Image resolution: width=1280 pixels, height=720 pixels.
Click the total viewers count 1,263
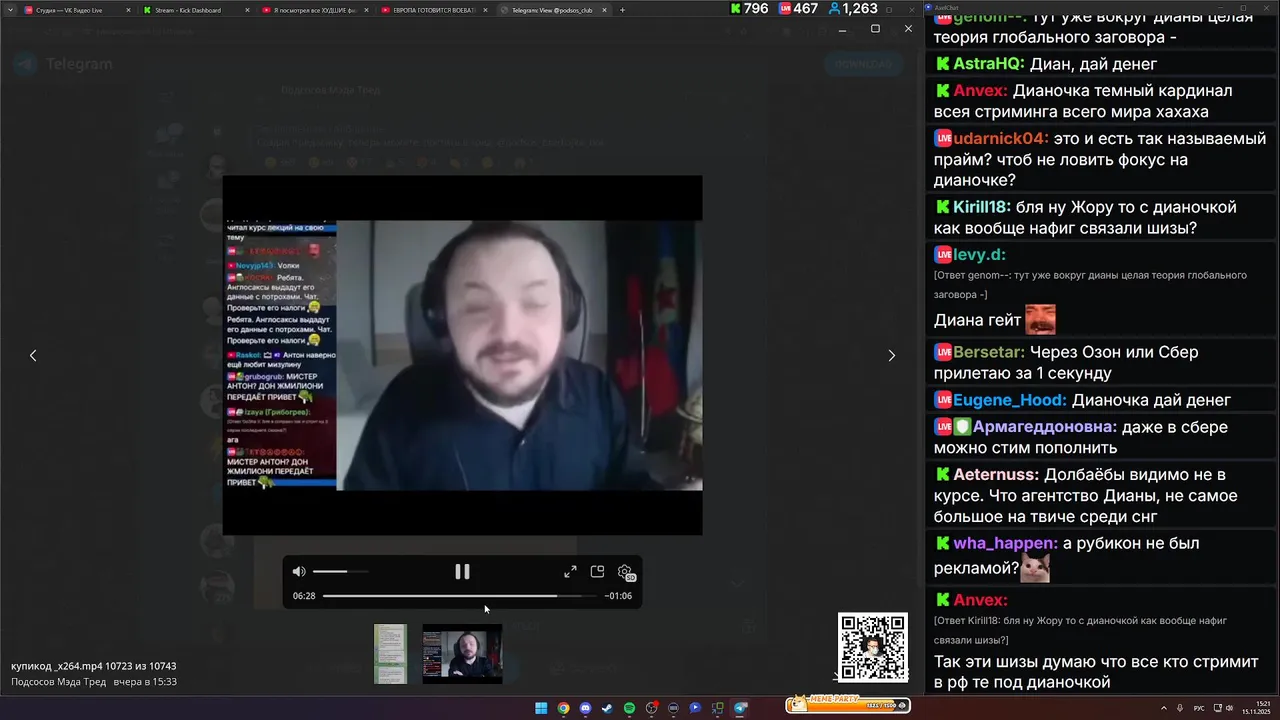point(852,9)
